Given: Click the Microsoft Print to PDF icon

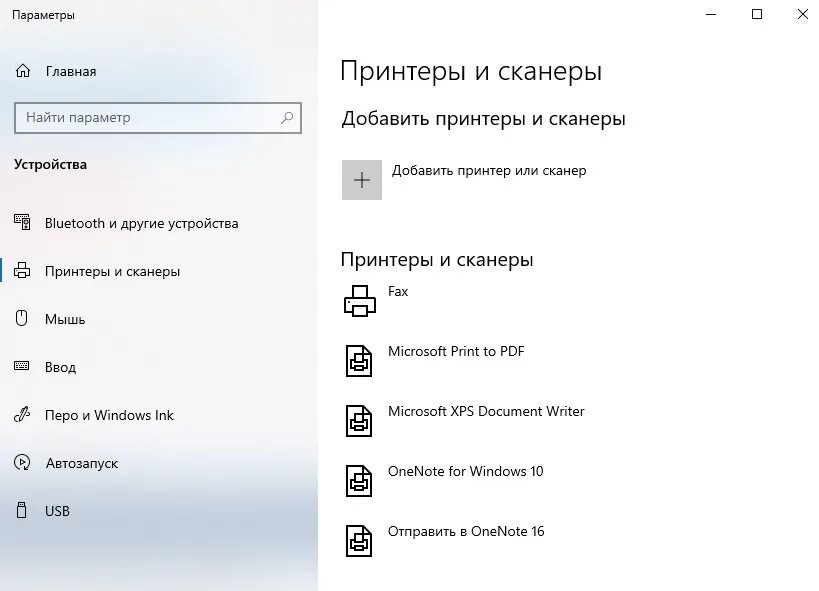Looking at the screenshot, I should click(359, 361).
